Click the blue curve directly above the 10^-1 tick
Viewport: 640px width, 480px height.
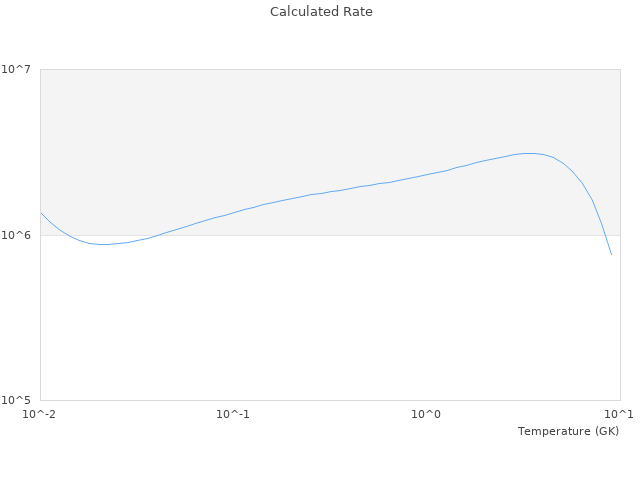tap(233, 212)
